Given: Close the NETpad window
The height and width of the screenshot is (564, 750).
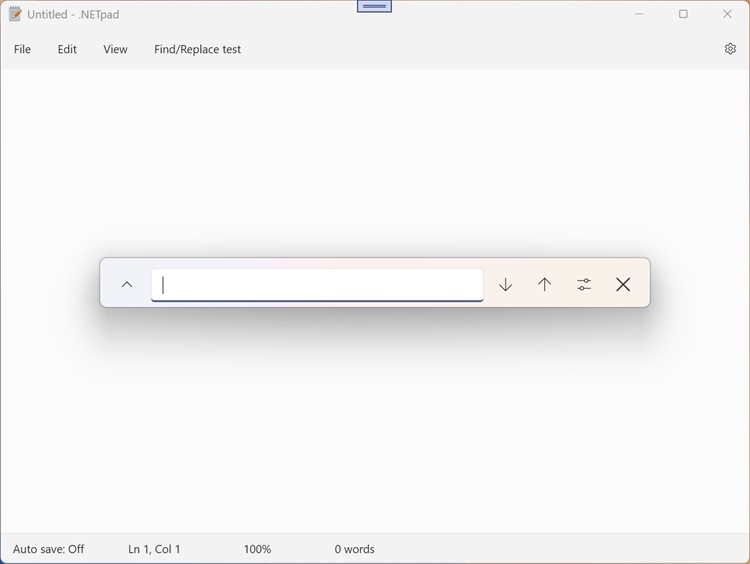Looking at the screenshot, I should pyautogui.click(x=727, y=14).
